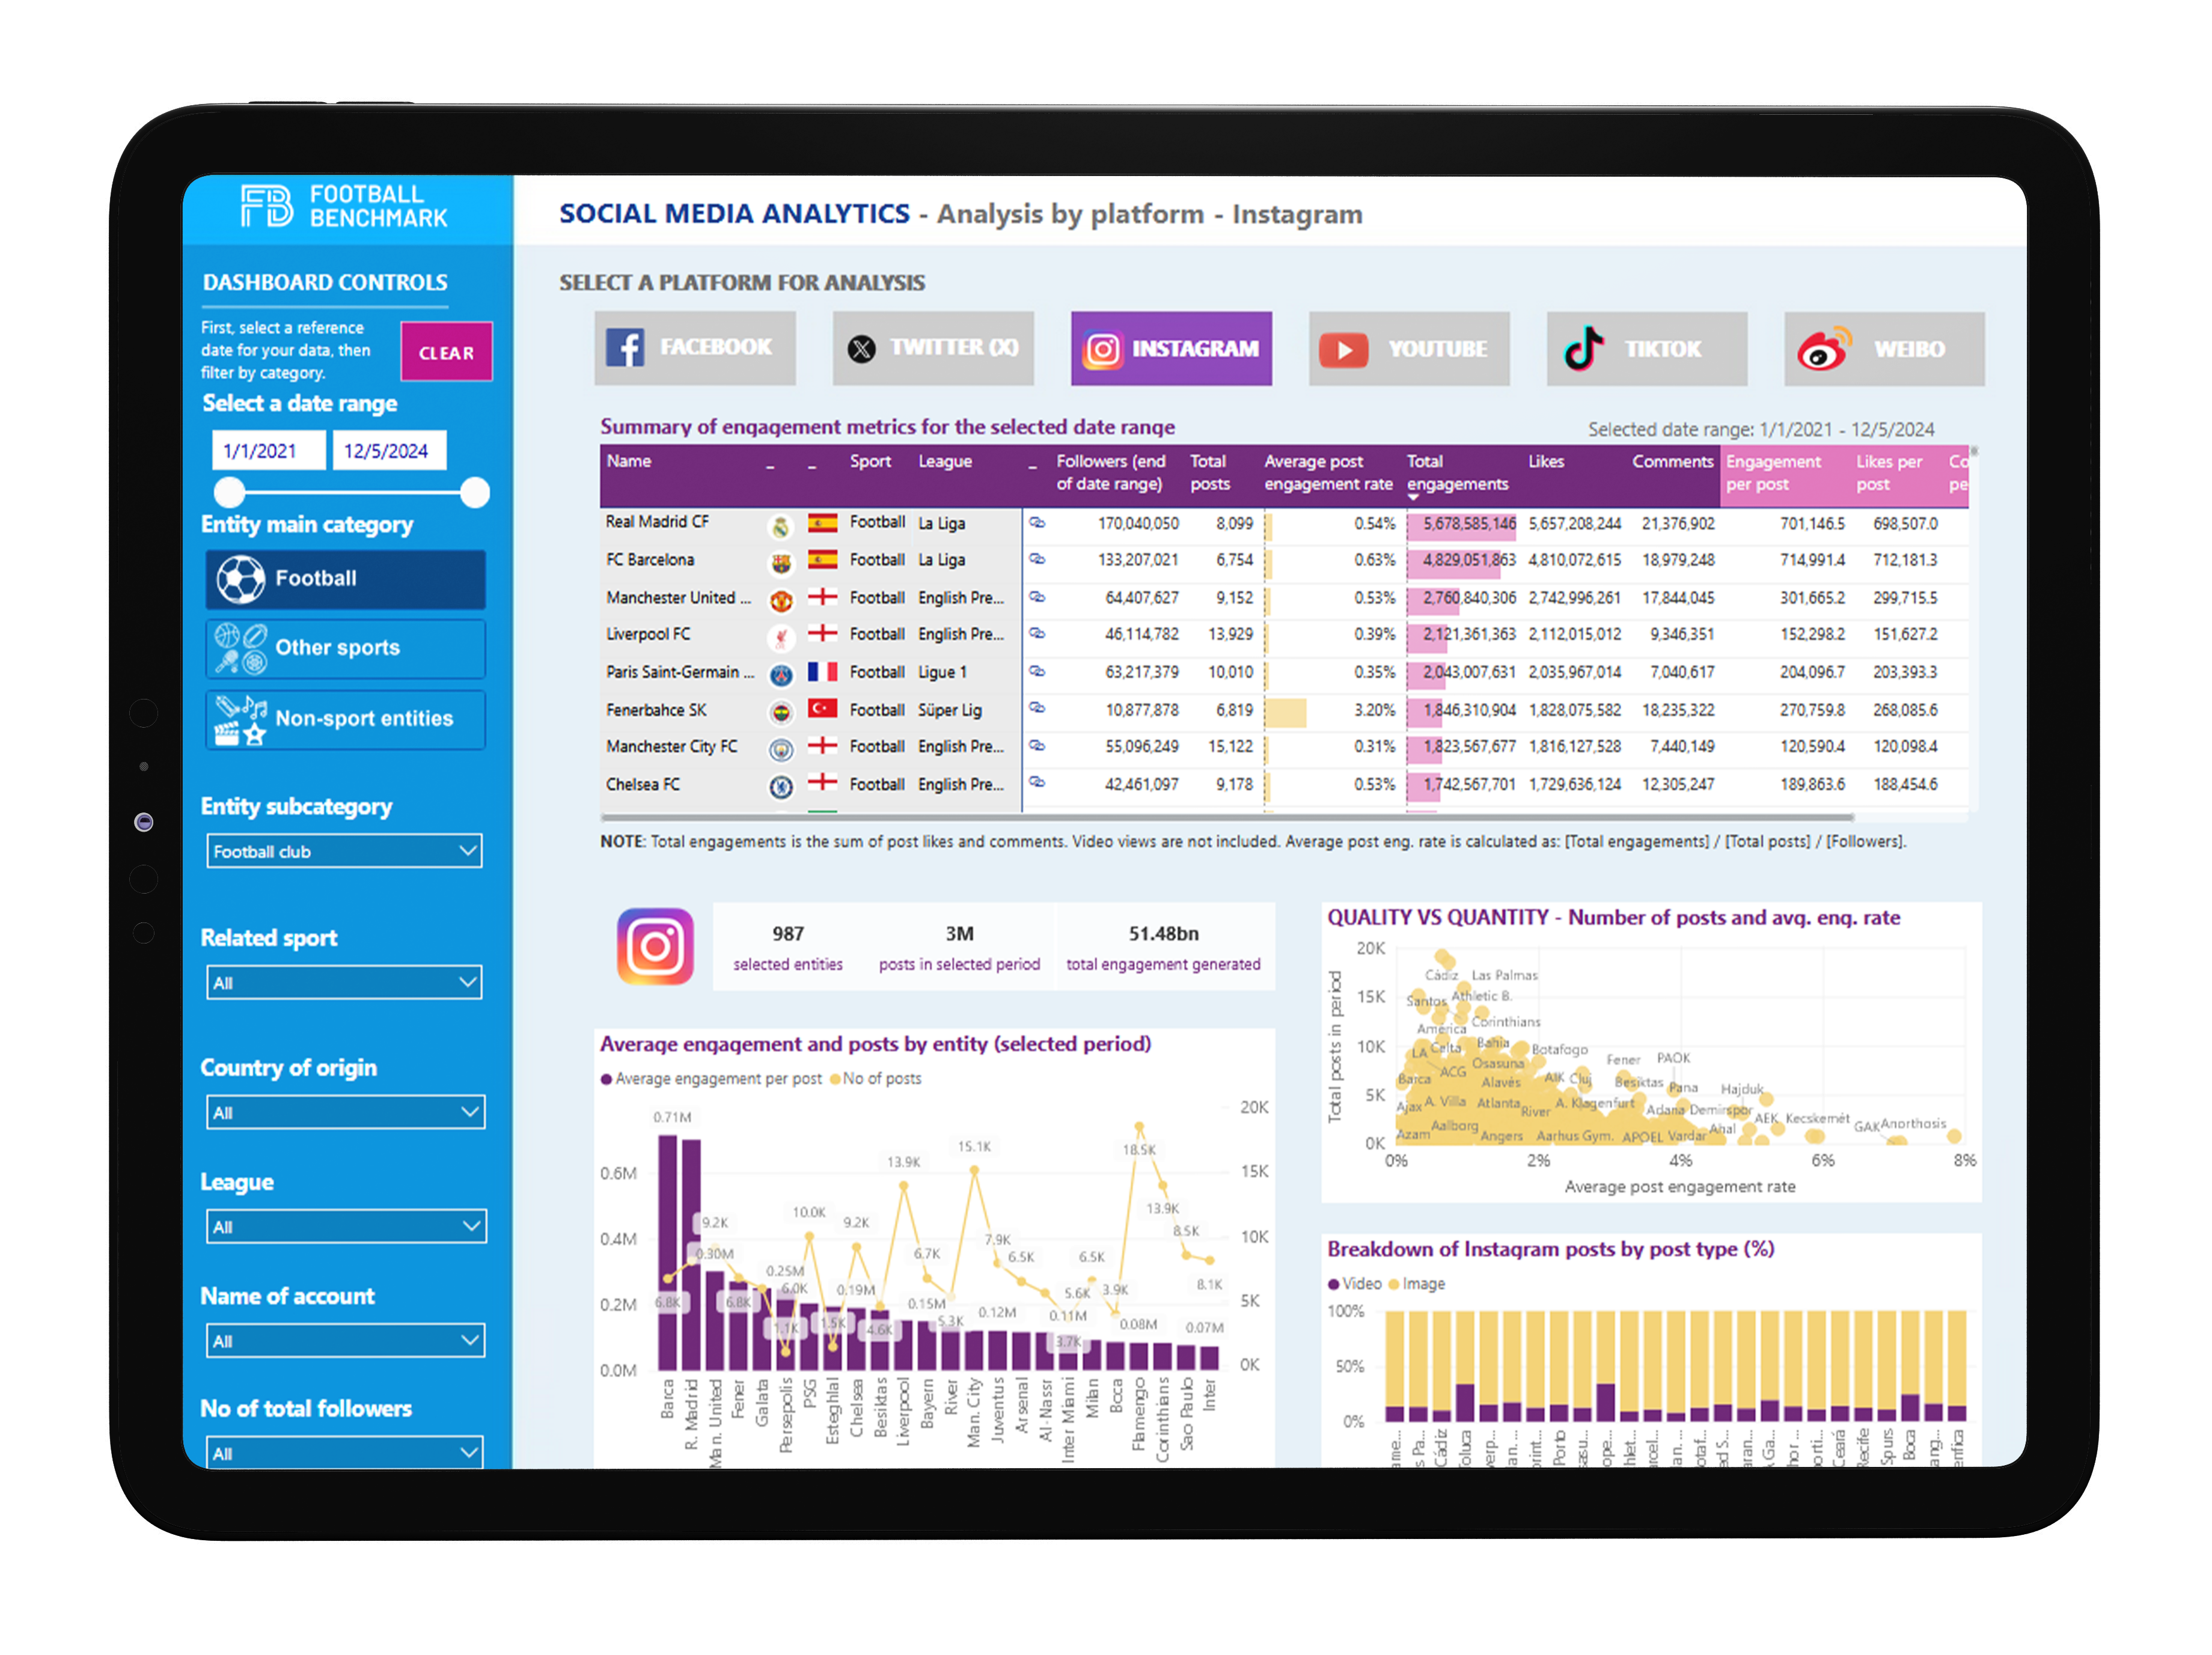Click the Paris Saint-Germain club crest
The image size is (2212, 1655).
coord(781,675)
